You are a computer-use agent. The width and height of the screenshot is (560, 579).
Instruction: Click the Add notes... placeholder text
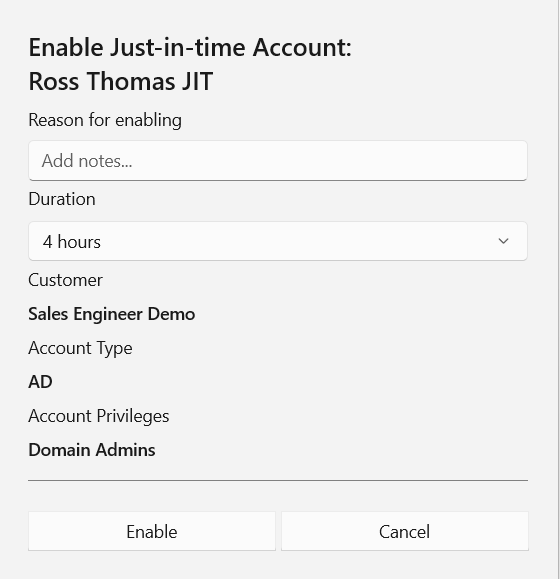[87, 161]
